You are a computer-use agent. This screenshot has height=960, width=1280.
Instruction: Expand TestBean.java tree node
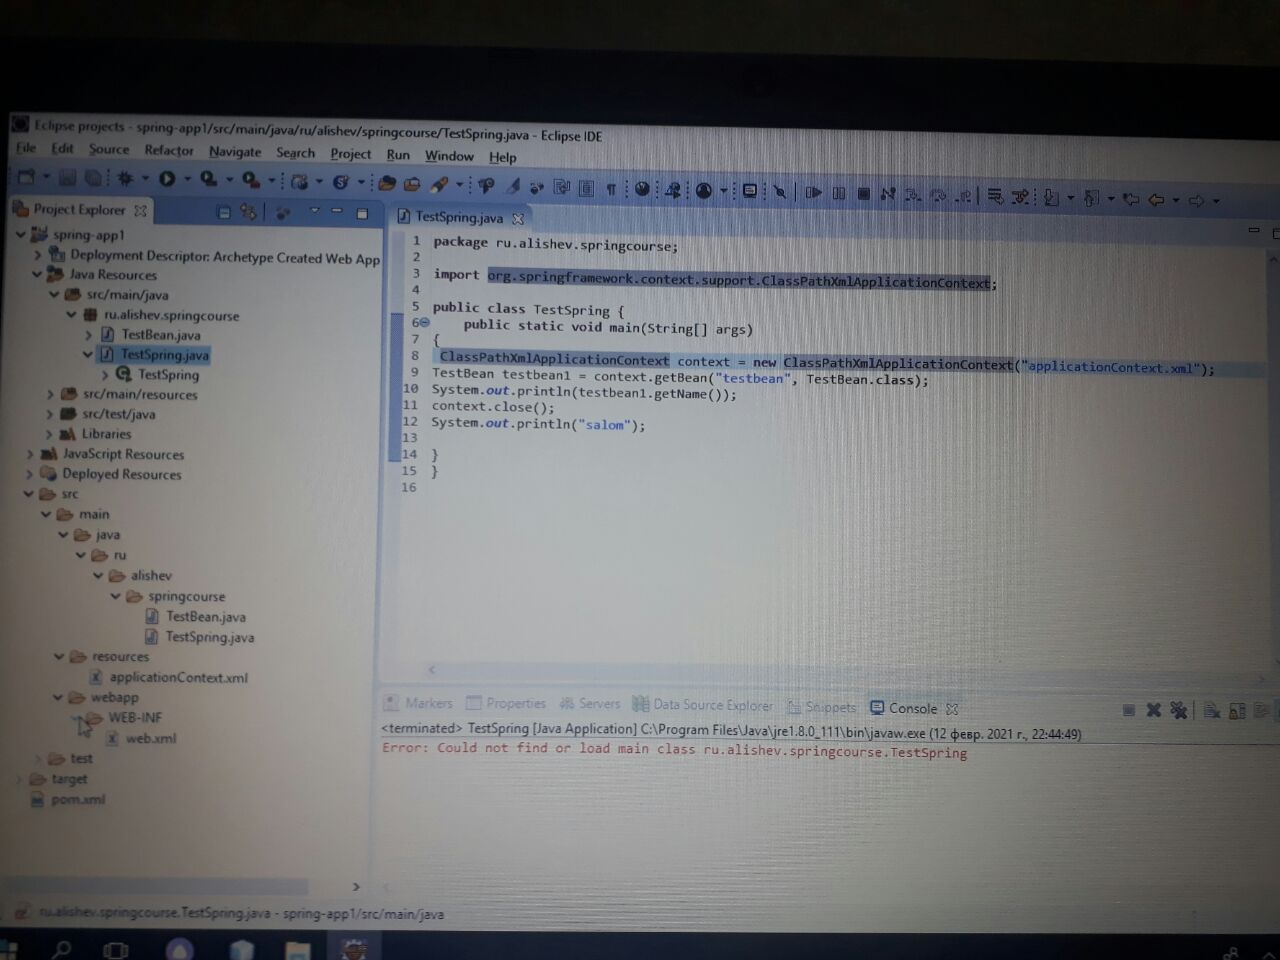[88, 335]
